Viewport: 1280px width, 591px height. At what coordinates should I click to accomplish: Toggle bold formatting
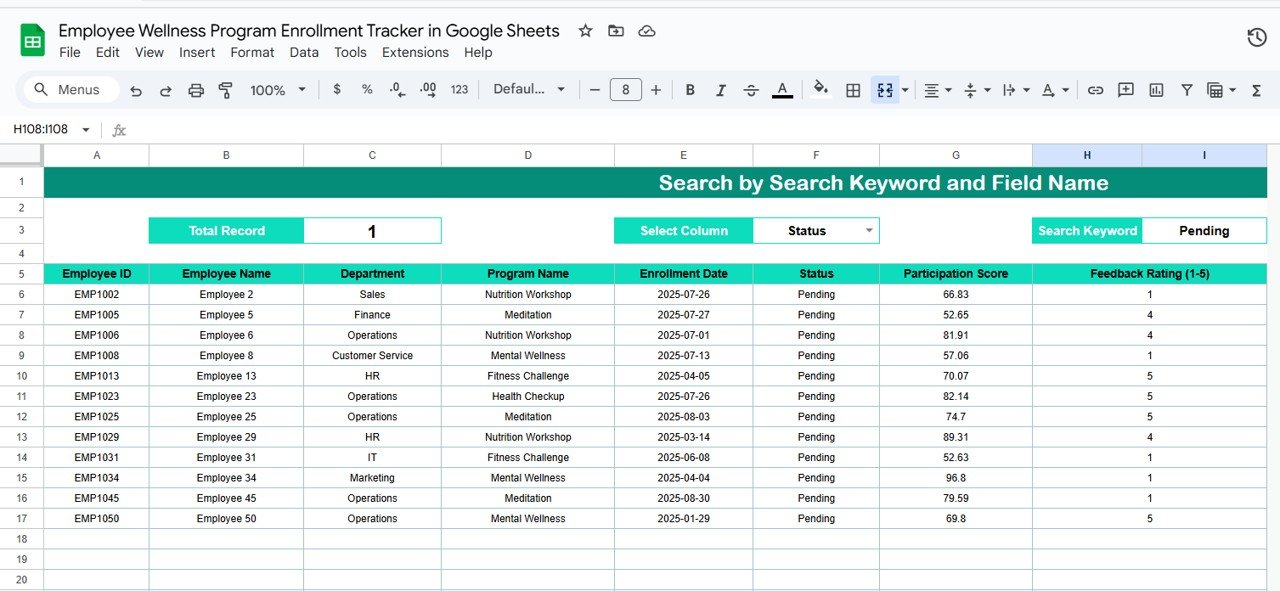pyautogui.click(x=690, y=90)
